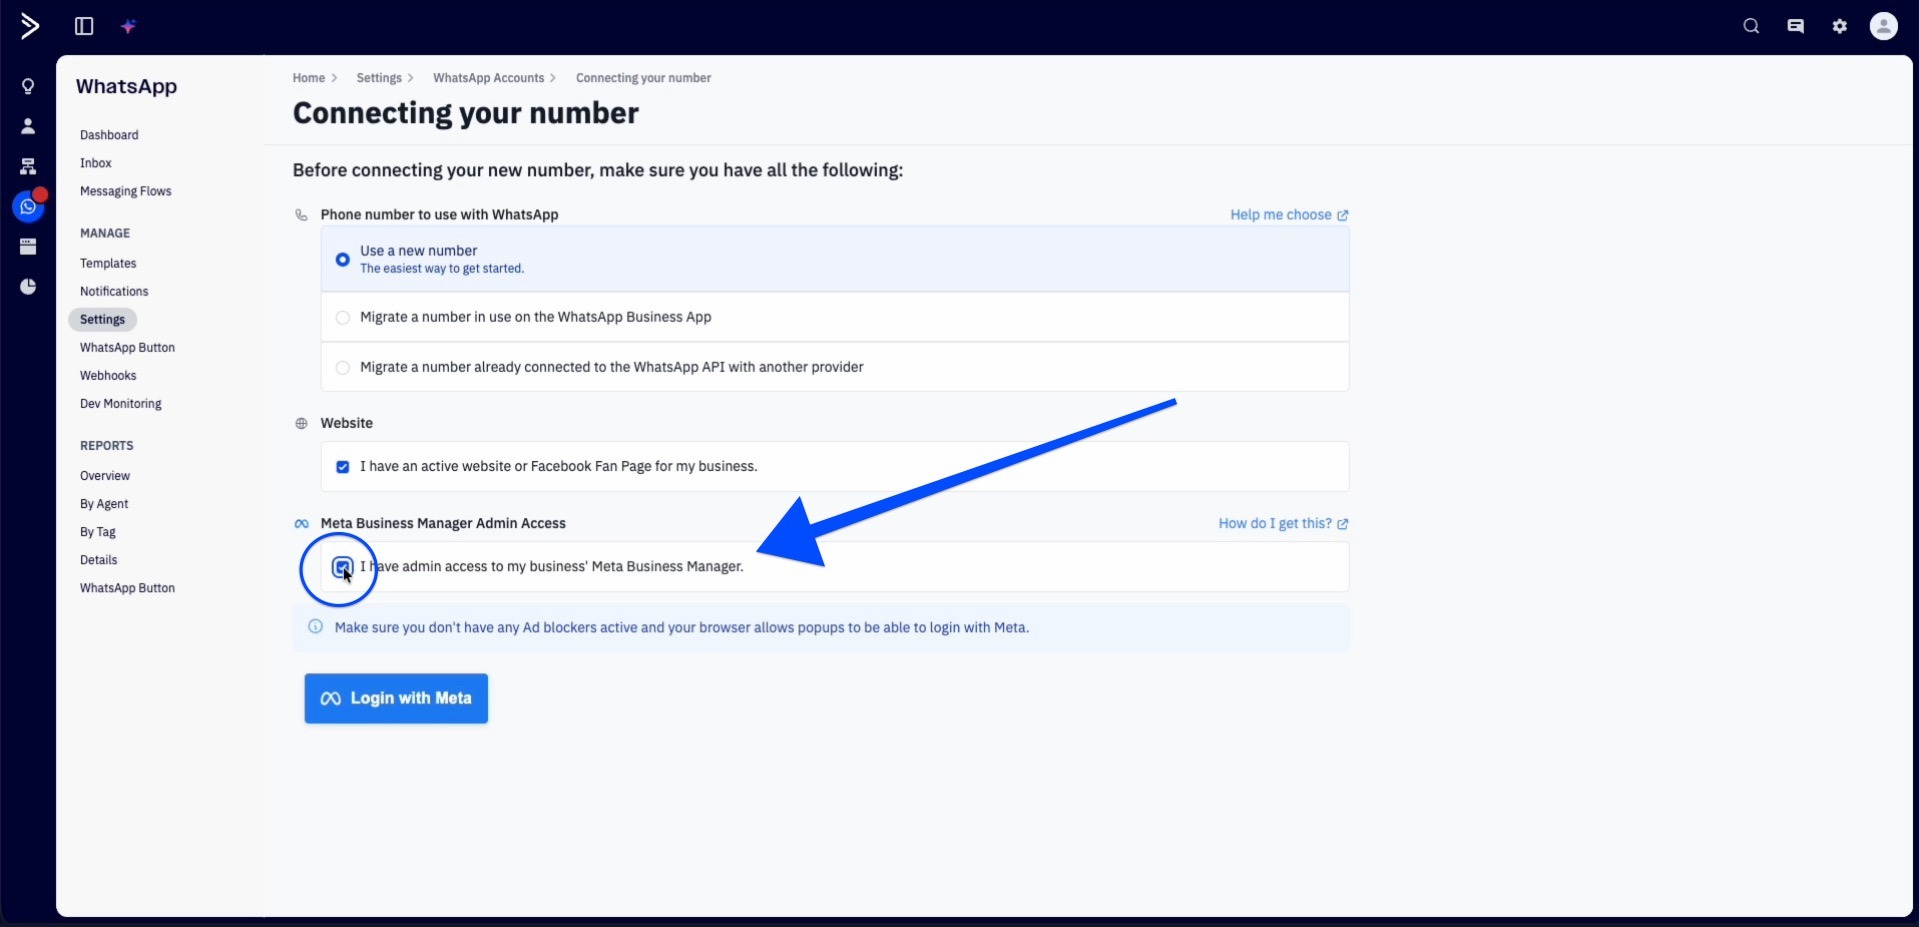Toggle the Meta Business Manager admin access checkbox
This screenshot has height=927, width=1919.
tap(342, 567)
